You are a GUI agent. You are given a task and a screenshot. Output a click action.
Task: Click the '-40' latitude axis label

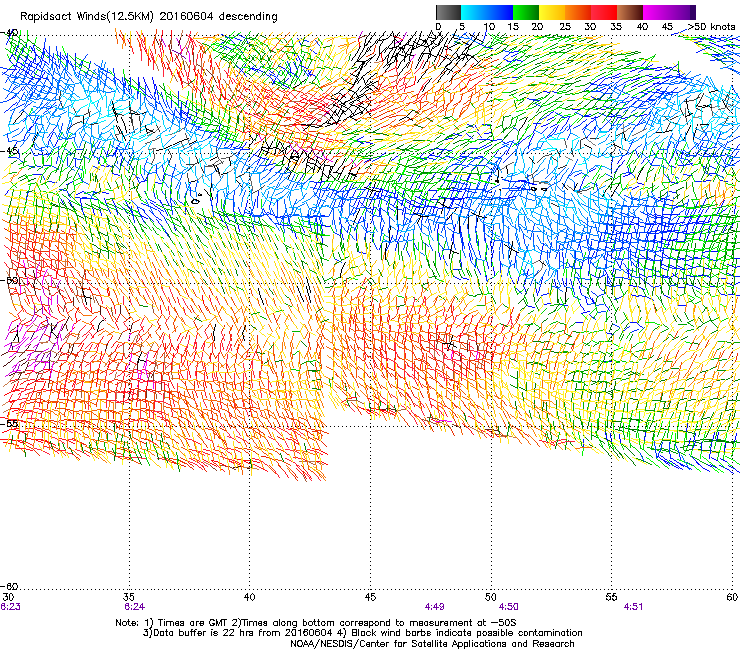pyautogui.click(x=9, y=34)
